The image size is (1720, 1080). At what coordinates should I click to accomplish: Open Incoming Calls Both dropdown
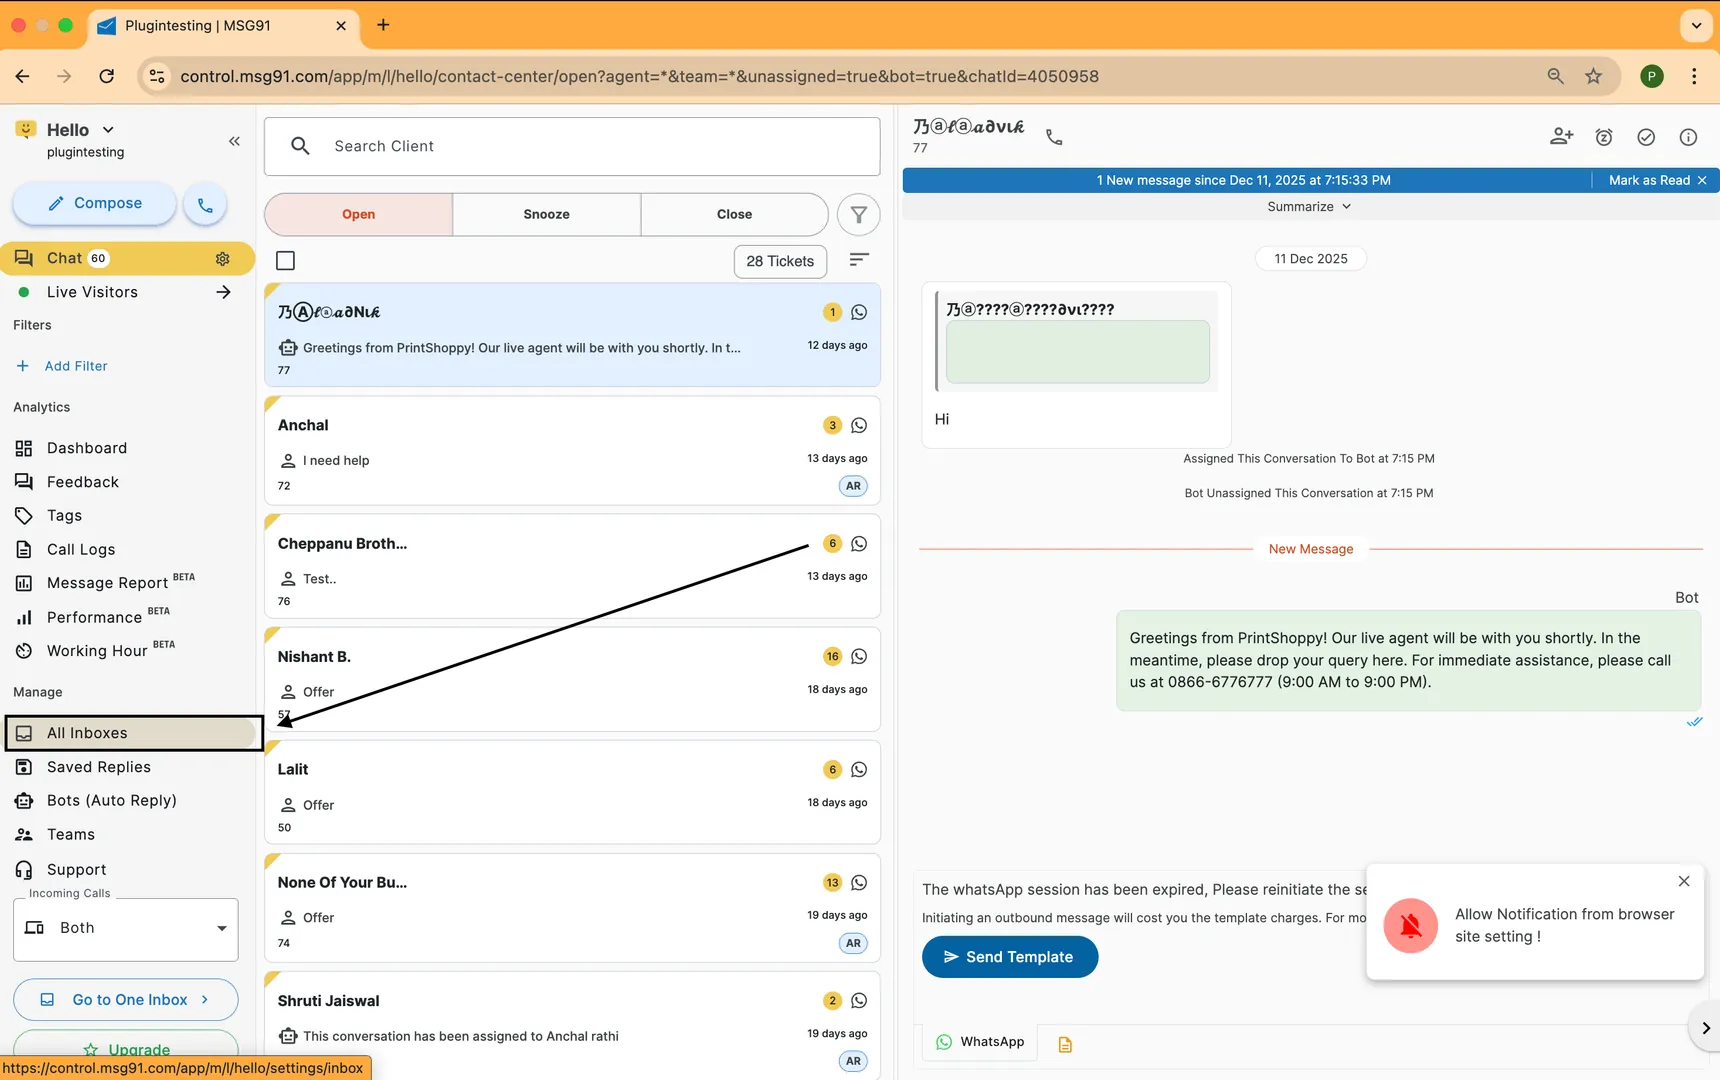[x=126, y=929]
